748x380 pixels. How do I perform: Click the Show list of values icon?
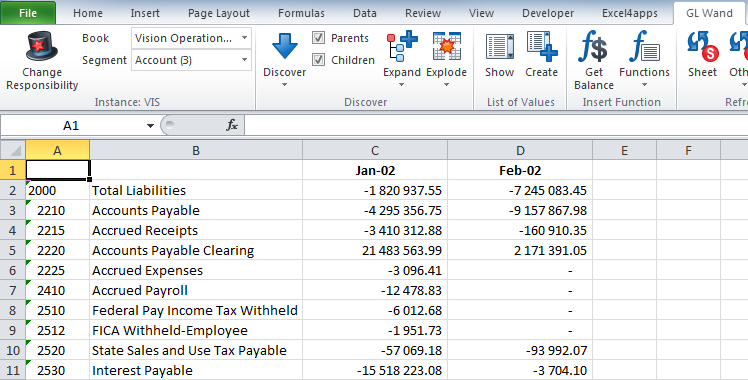[499, 46]
